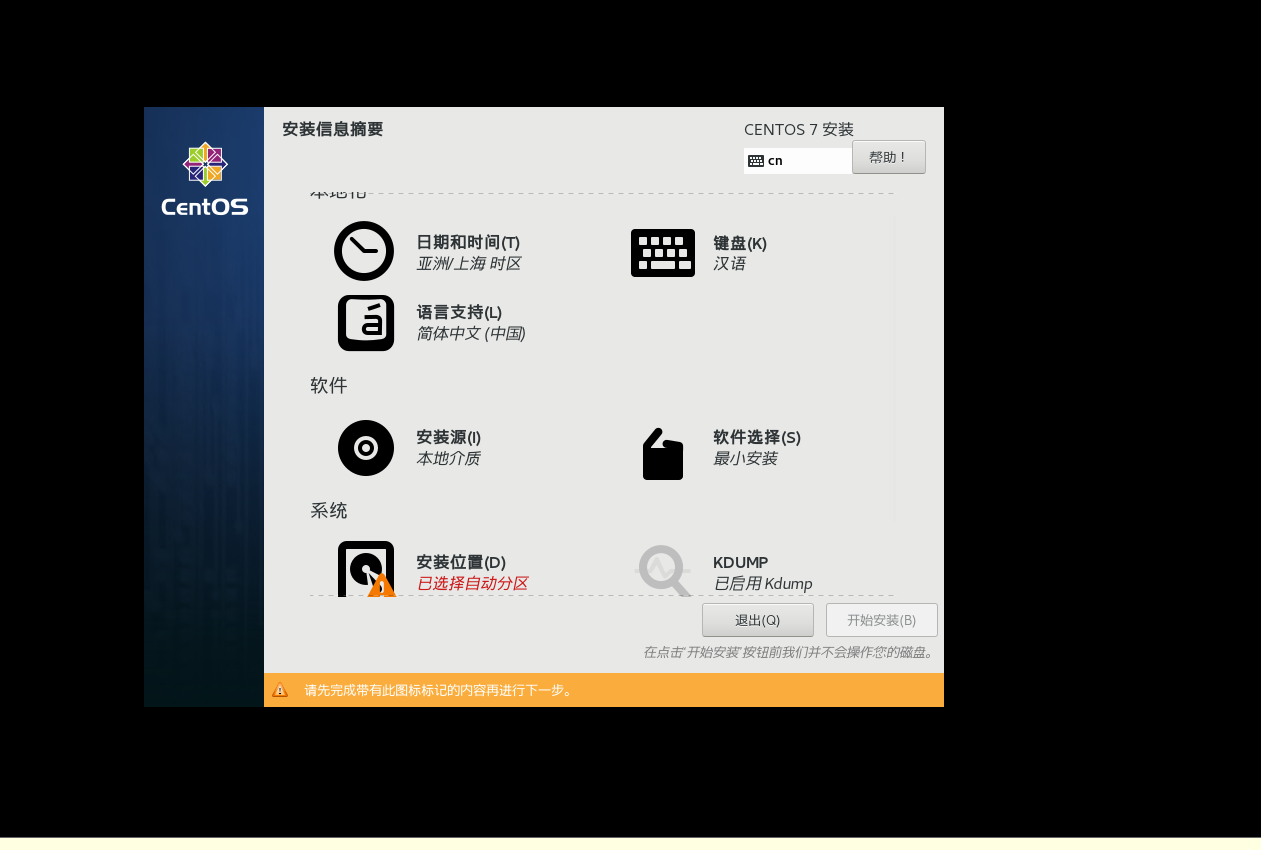Open the date and time clock icon

tap(364, 251)
